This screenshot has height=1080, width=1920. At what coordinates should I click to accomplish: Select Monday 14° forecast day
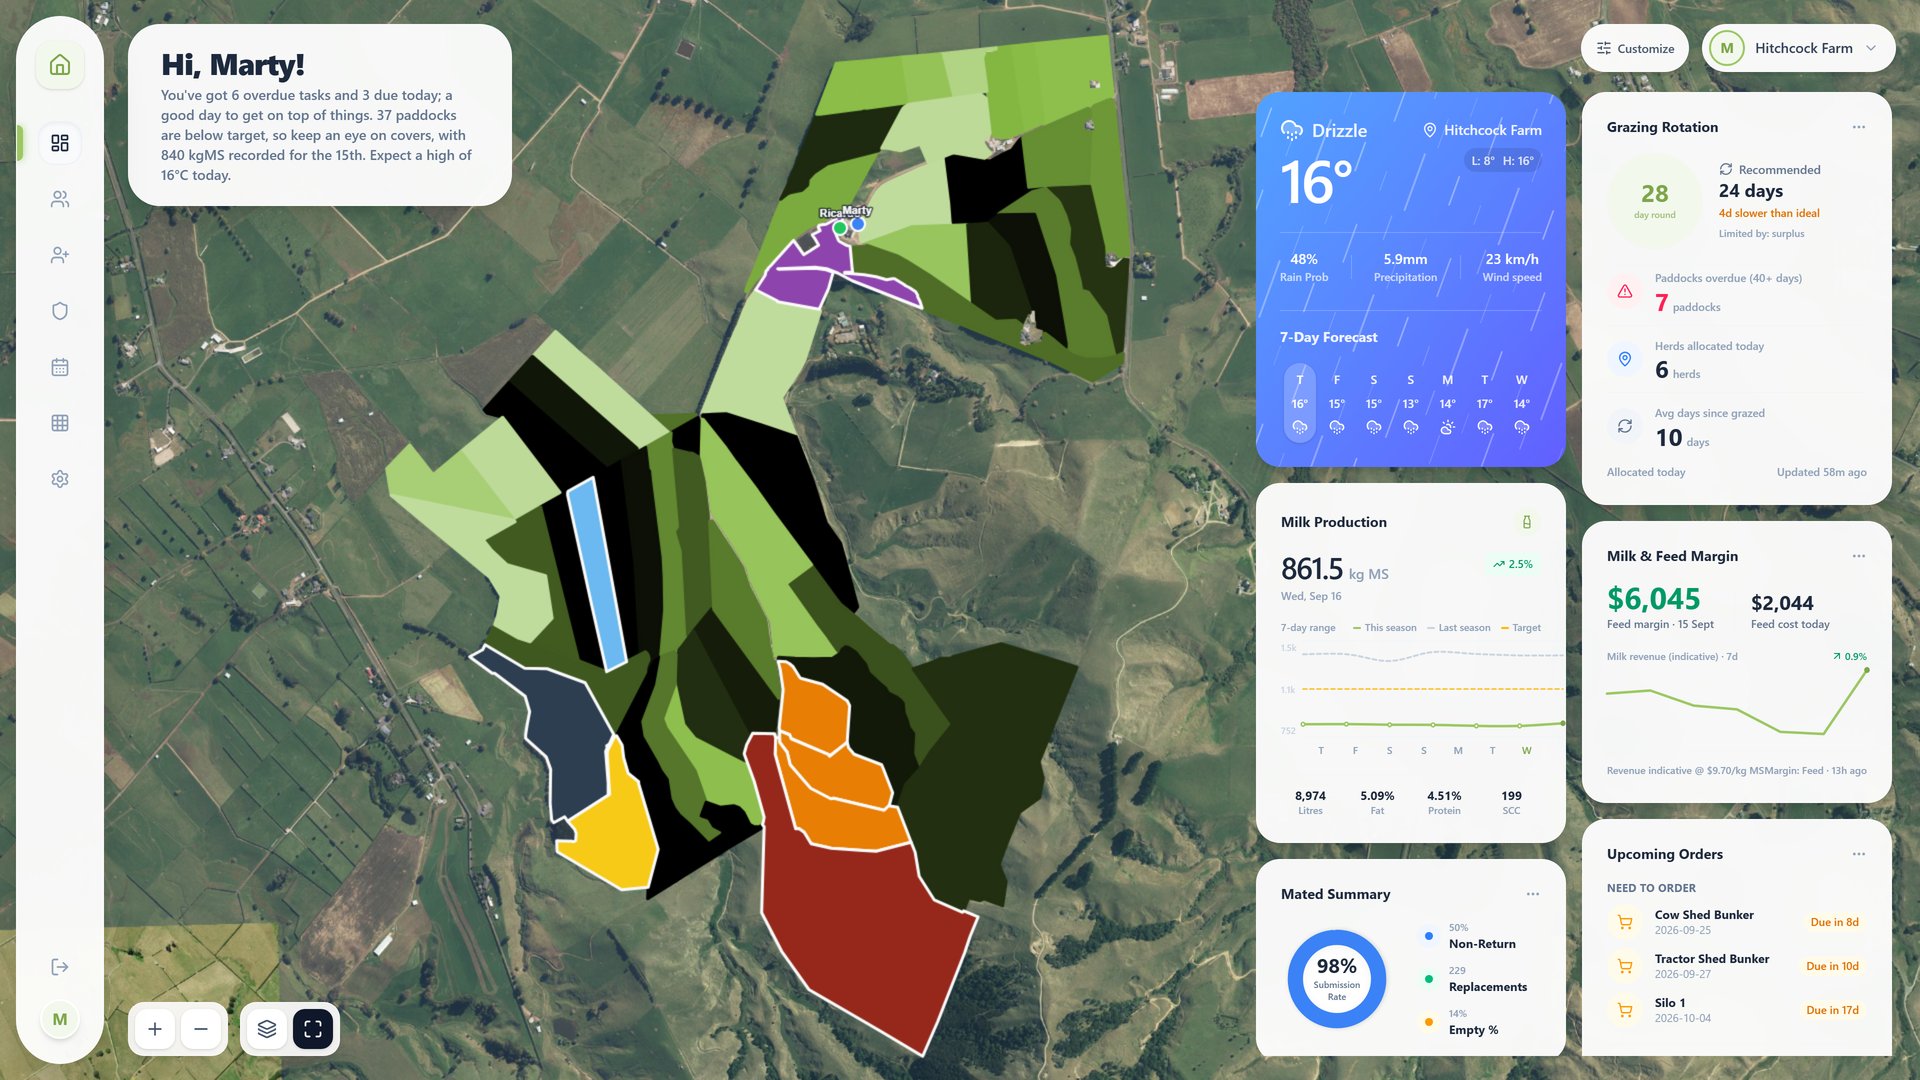pos(1447,403)
